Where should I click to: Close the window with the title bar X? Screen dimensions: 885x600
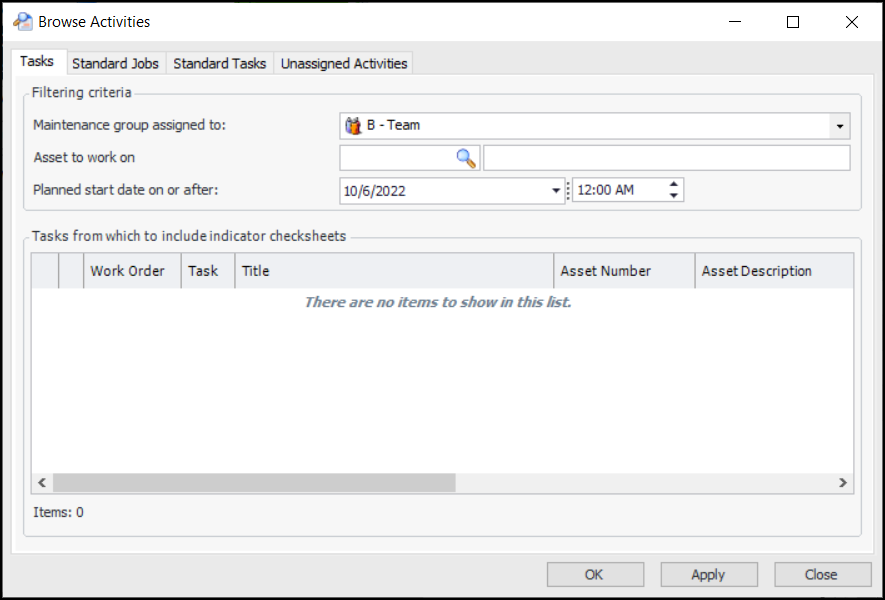click(852, 22)
